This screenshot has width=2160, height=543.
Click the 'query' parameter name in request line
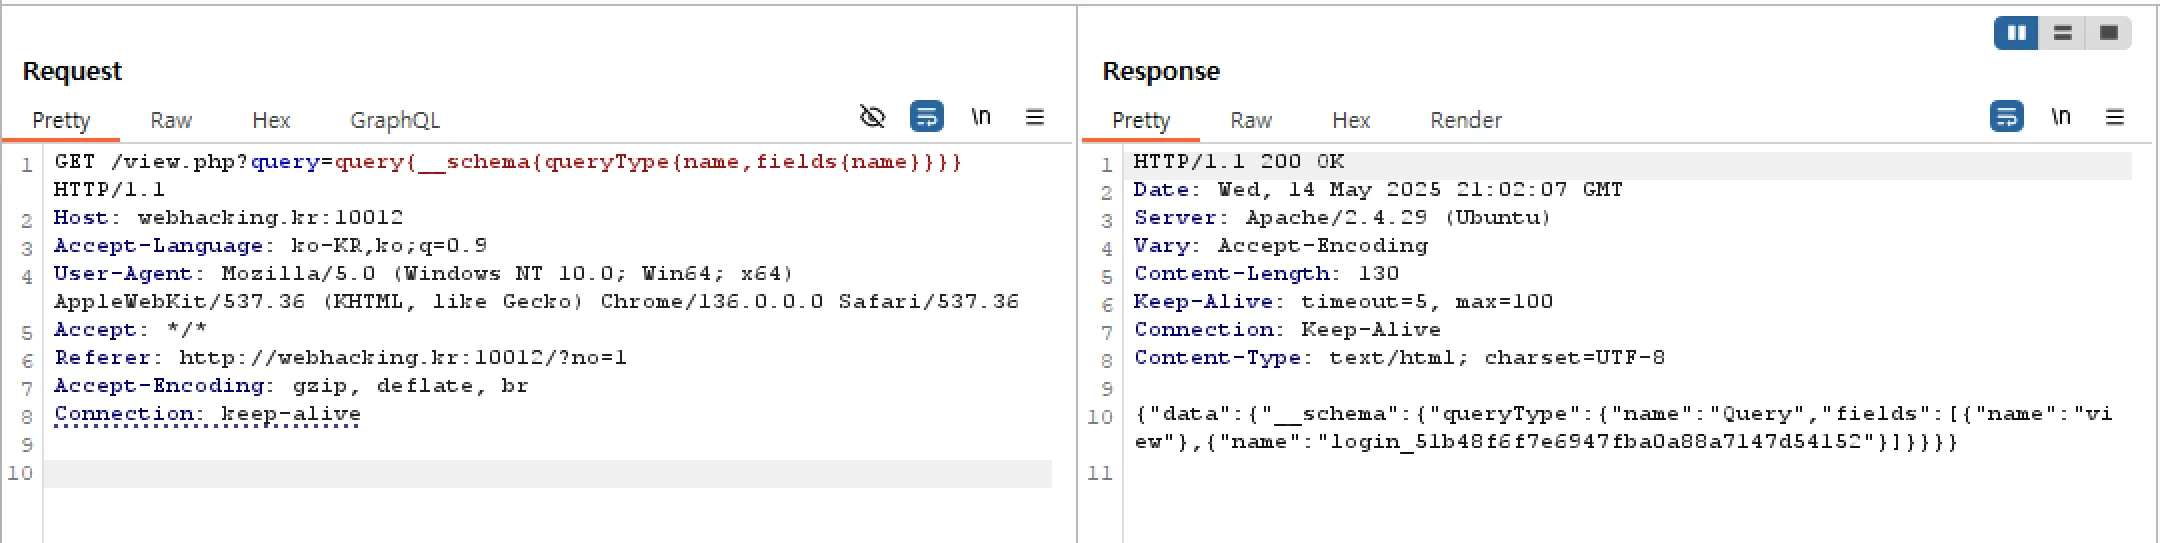point(285,162)
